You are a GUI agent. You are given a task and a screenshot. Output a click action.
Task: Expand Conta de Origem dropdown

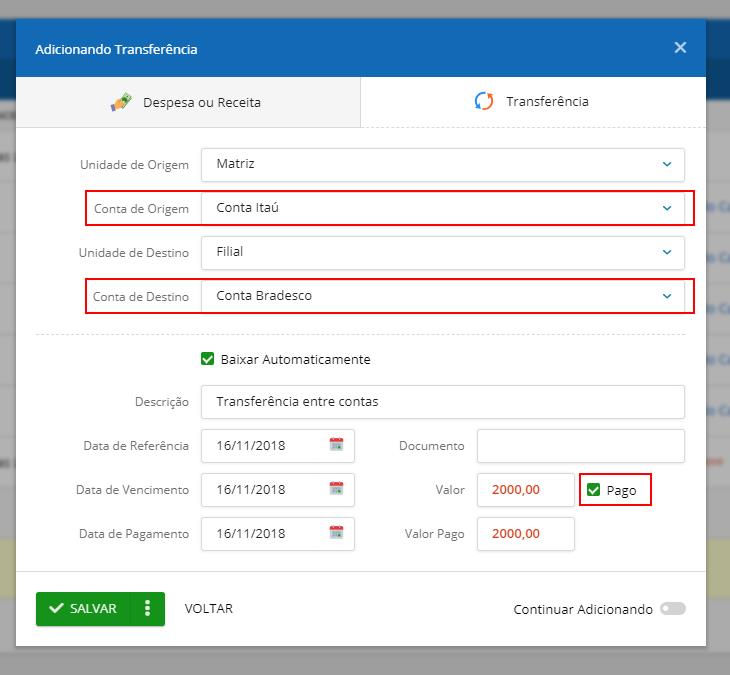[442, 208]
